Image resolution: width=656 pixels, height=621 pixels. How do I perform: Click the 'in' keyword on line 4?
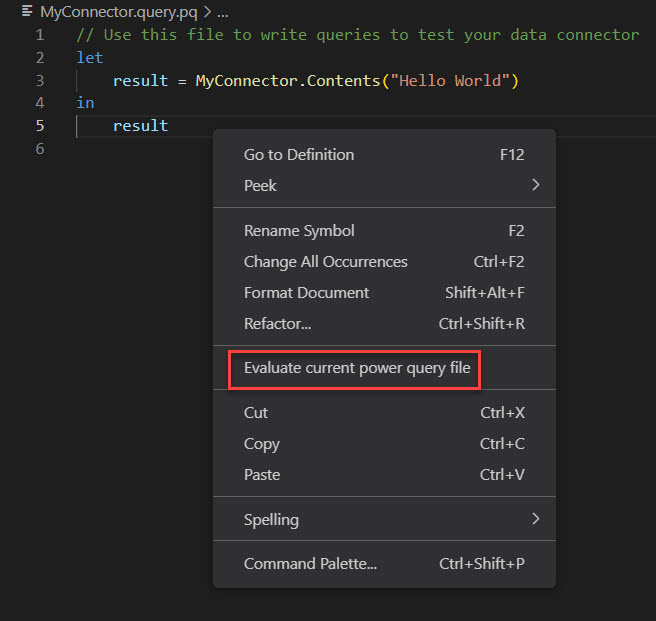click(85, 103)
